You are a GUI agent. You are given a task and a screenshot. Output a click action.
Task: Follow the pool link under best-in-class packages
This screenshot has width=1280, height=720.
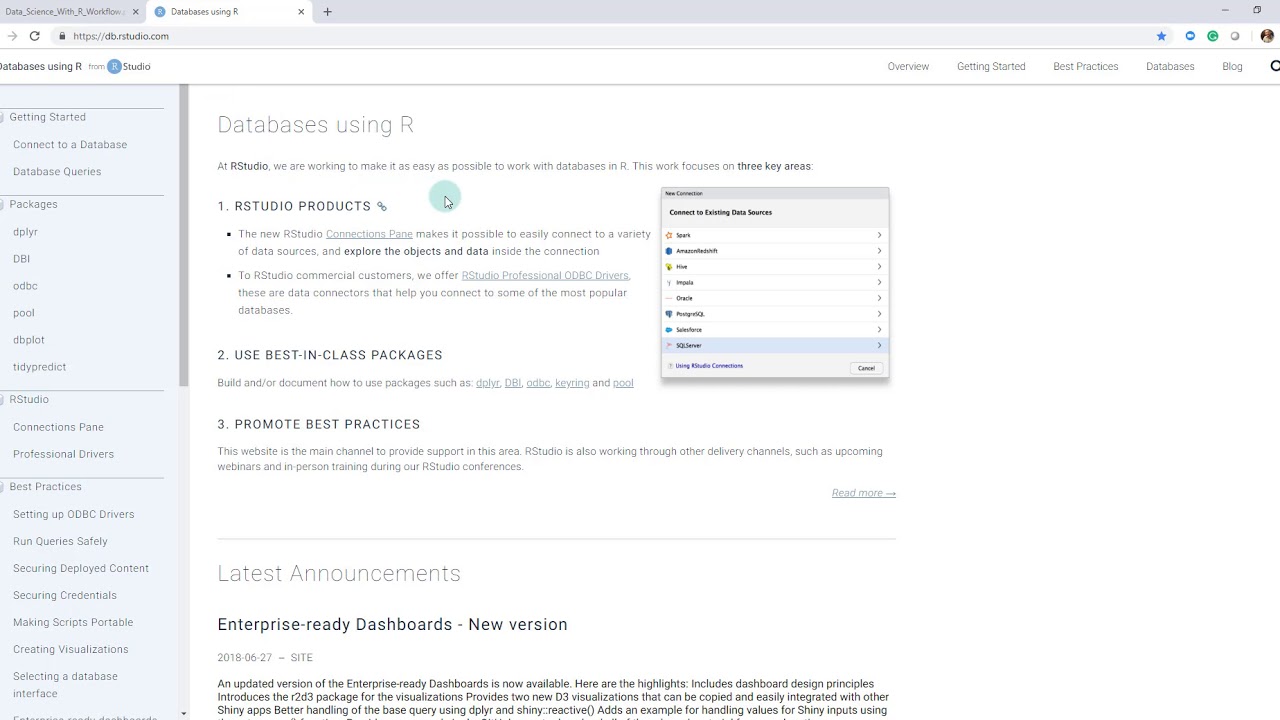click(x=623, y=383)
